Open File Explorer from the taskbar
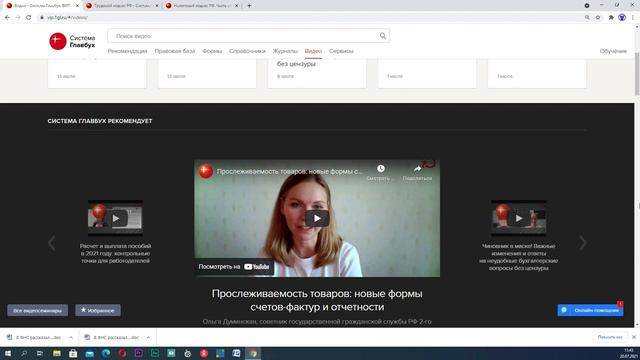Image resolution: width=640 pixels, height=360 pixels. (57, 353)
